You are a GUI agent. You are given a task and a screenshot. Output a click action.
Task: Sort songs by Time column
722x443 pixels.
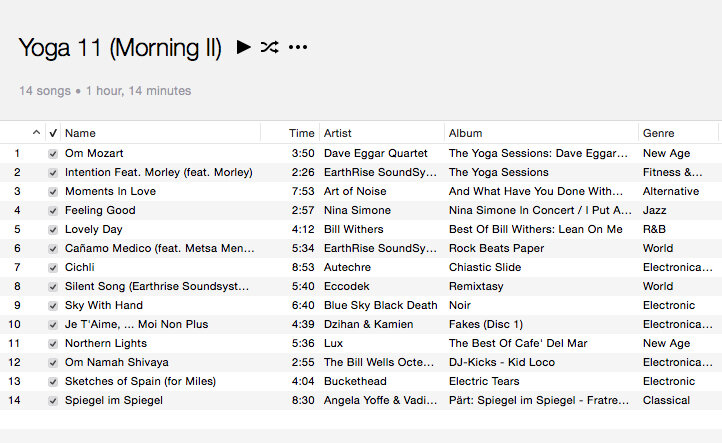[x=302, y=133]
